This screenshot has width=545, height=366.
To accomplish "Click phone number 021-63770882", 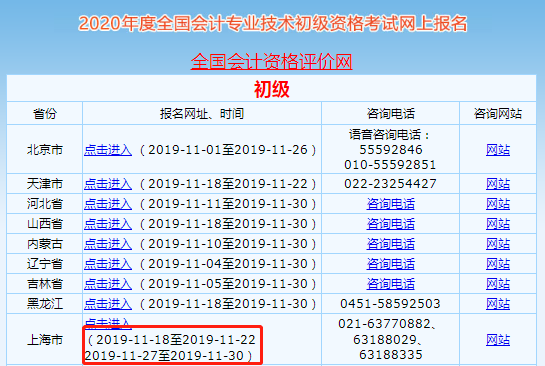I will coord(384,324).
